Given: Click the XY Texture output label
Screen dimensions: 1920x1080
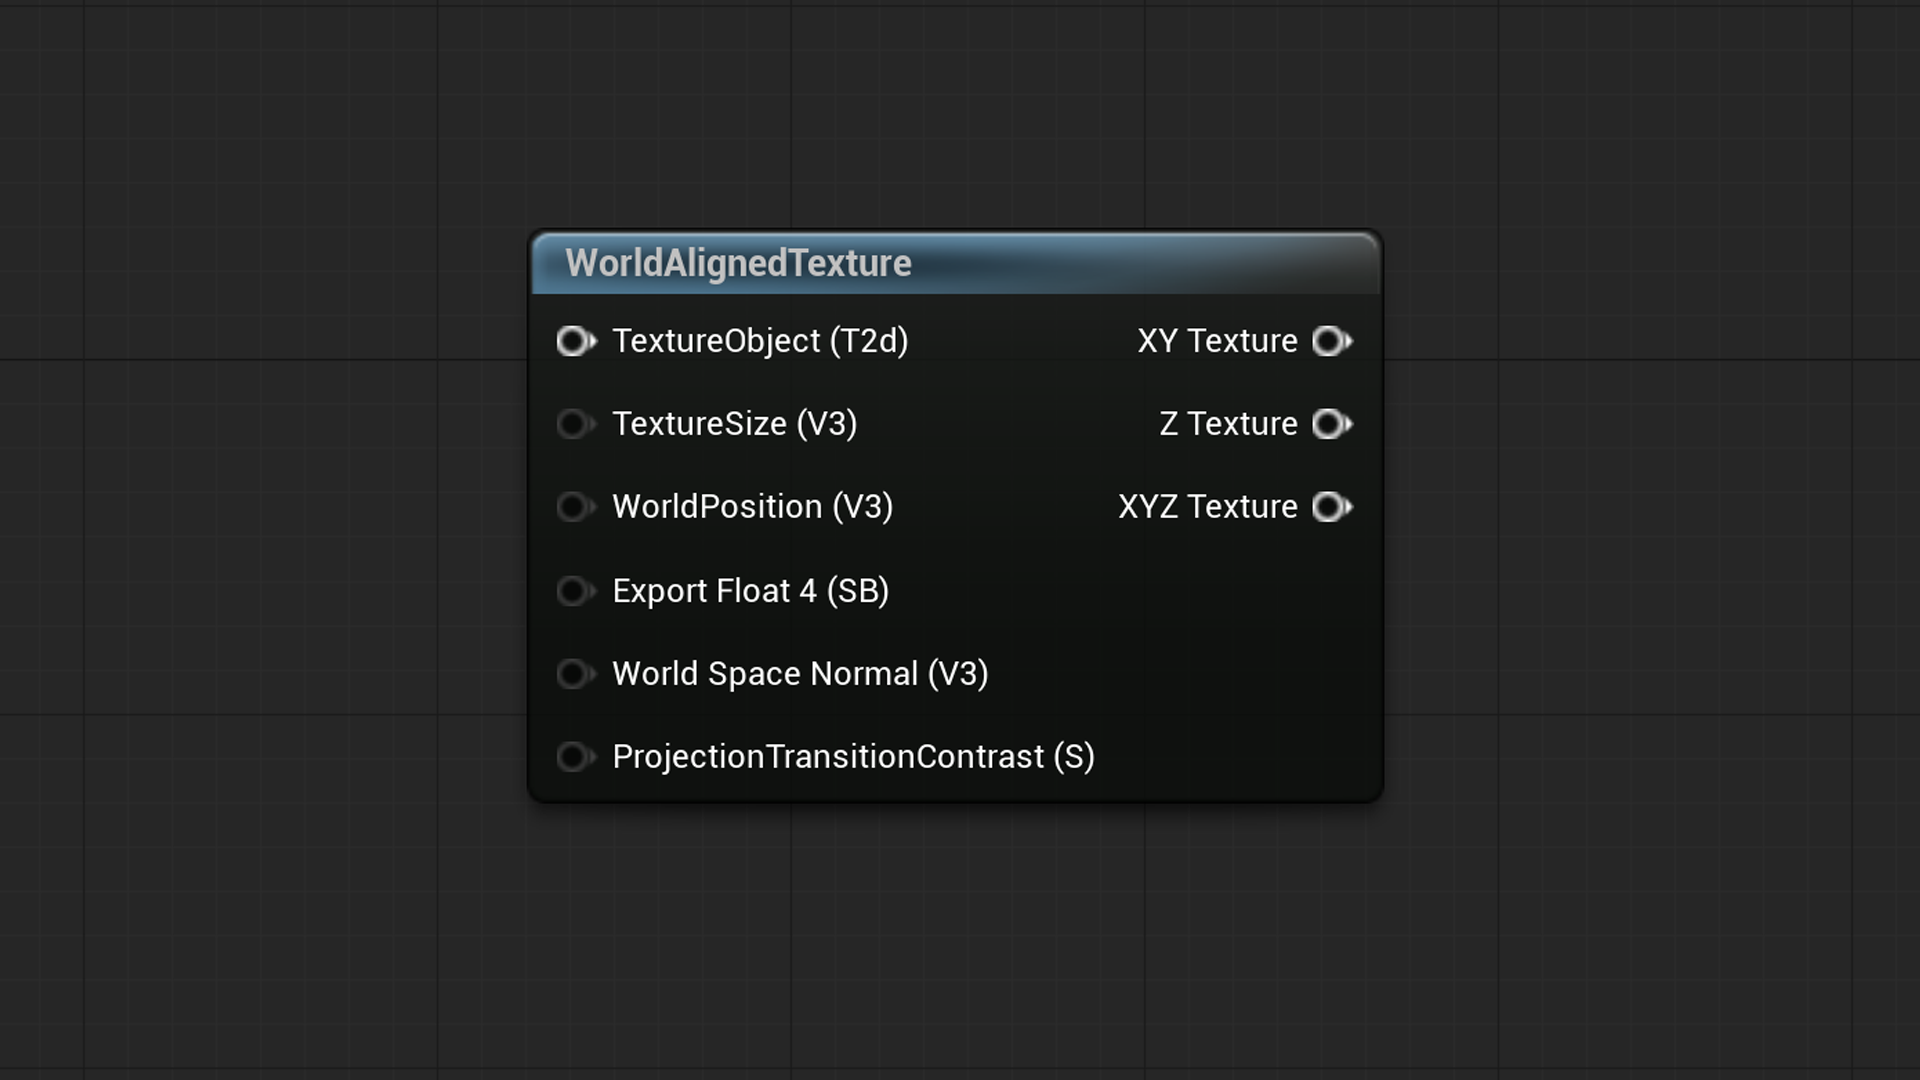Looking at the screenshot, I should click(1217, 341).
